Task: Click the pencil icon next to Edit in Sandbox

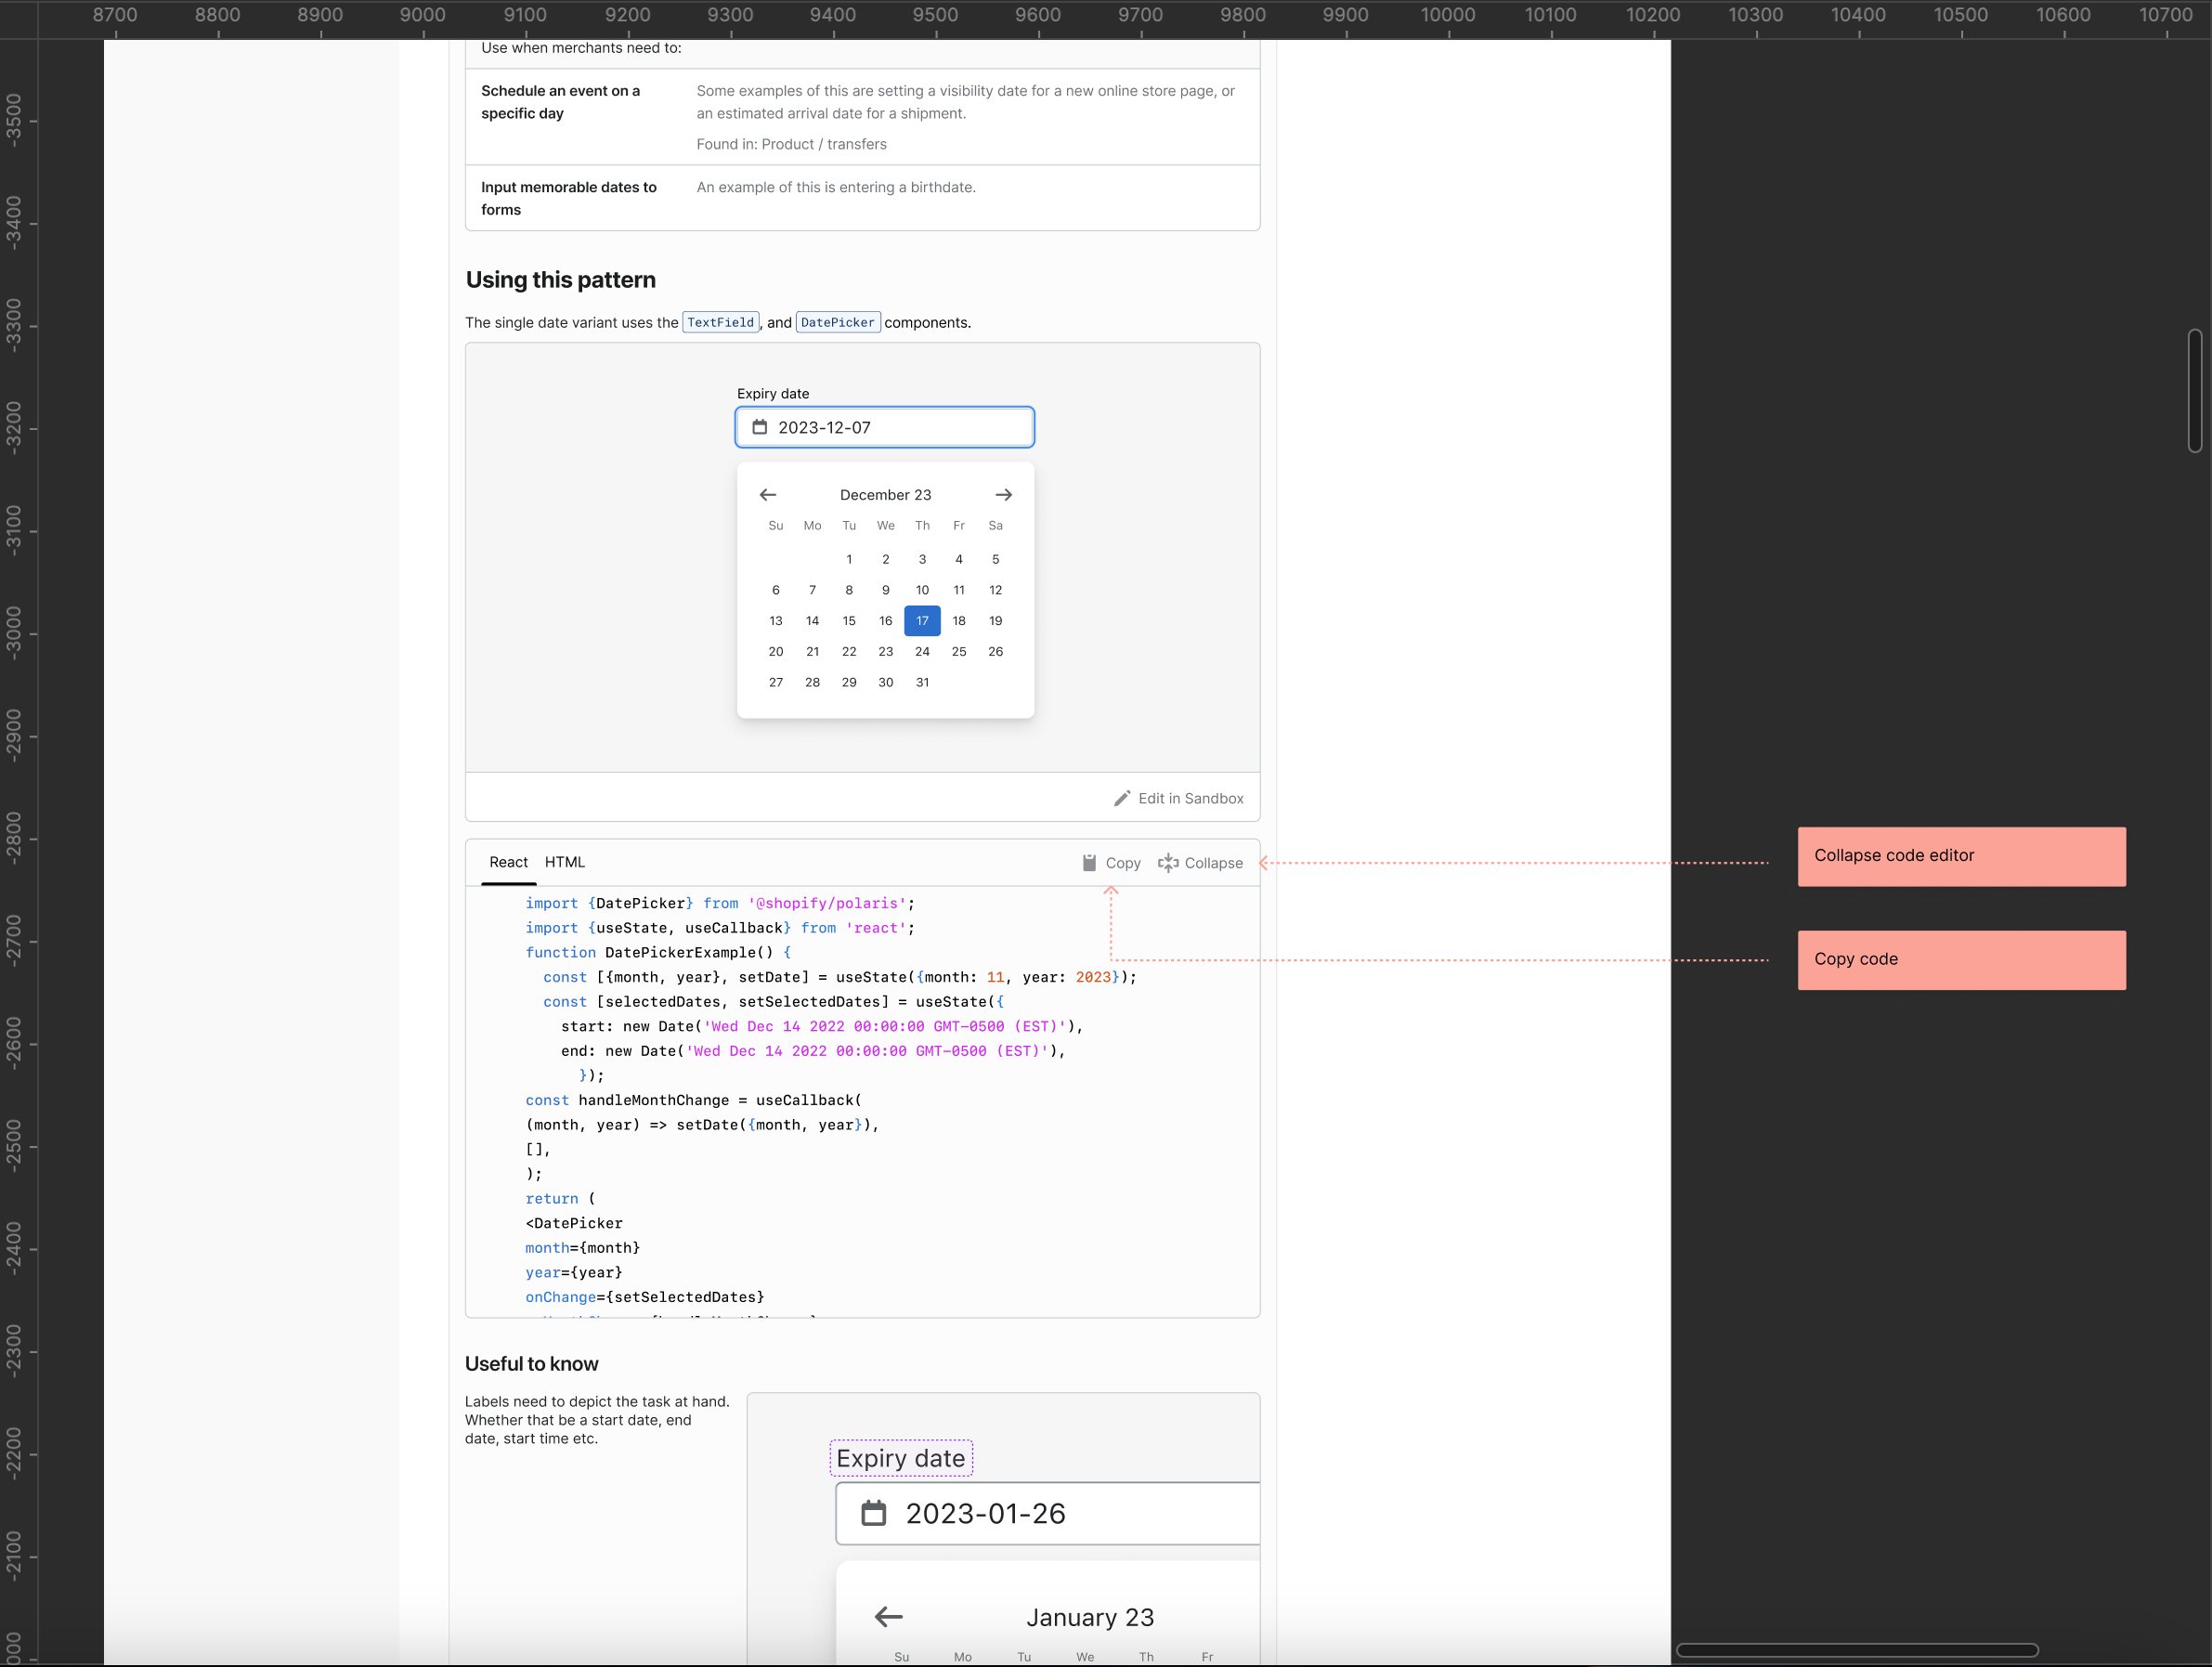Action: point(1124,798)
